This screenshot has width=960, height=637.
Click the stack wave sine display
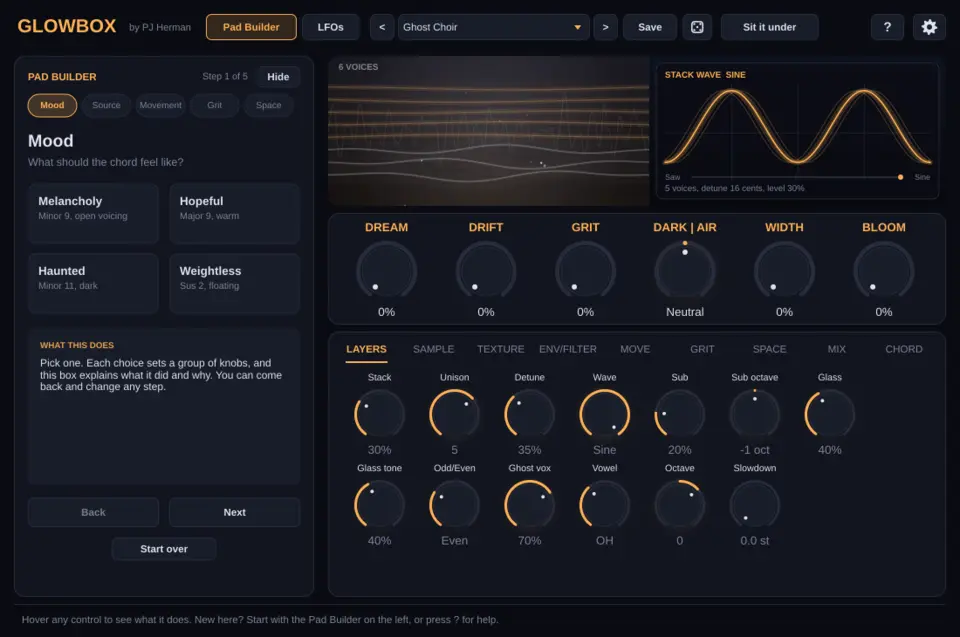(797, 129)
